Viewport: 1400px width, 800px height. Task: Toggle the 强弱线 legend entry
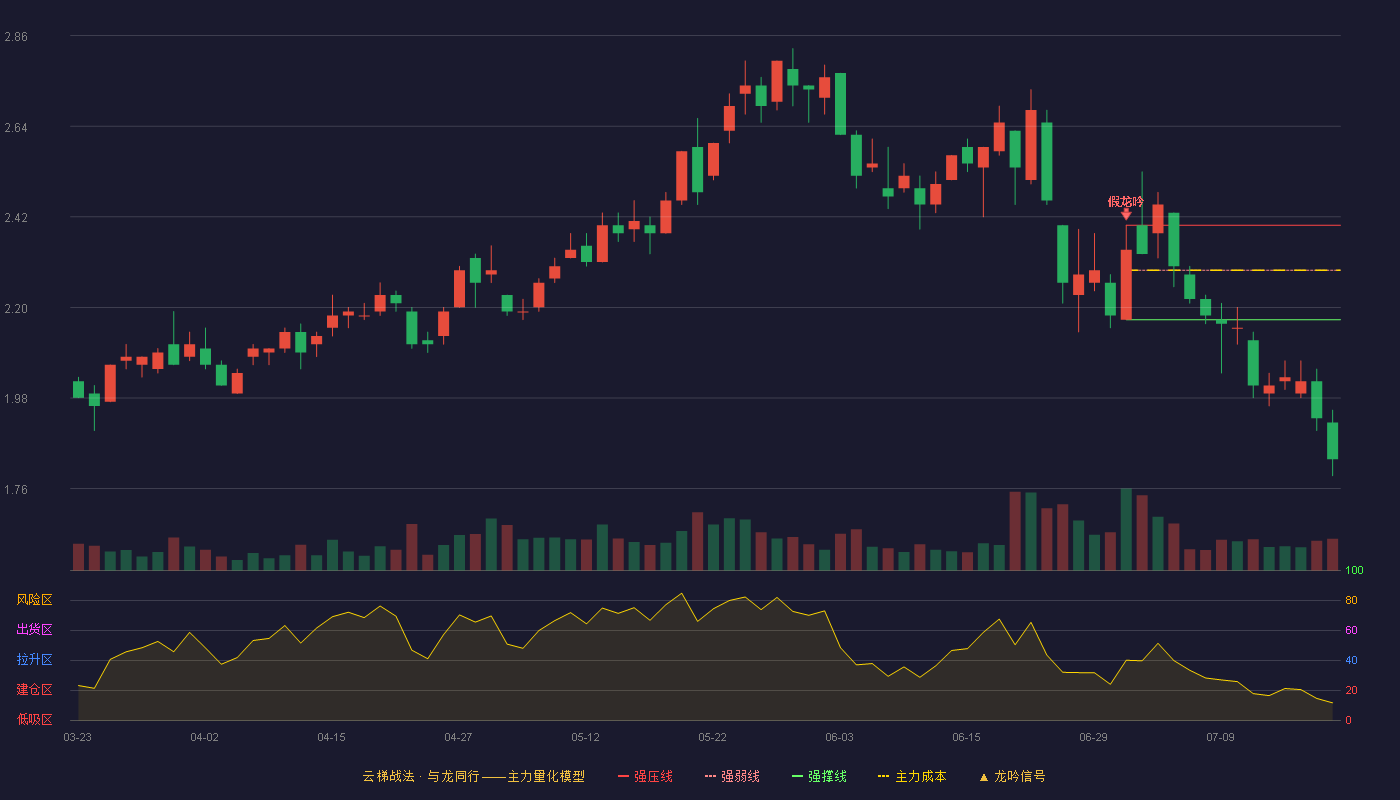[732, 776]
